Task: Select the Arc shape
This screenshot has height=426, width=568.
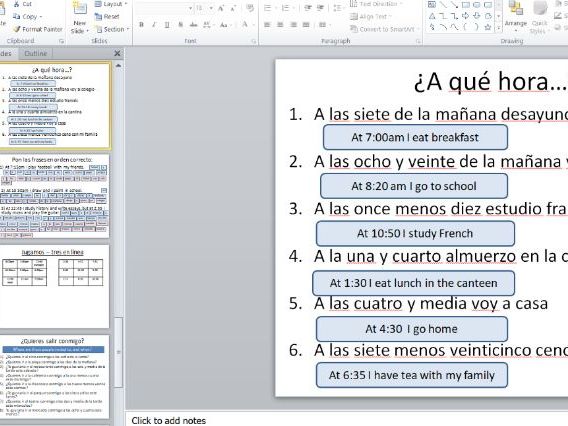Action: [x=443, y=27]
